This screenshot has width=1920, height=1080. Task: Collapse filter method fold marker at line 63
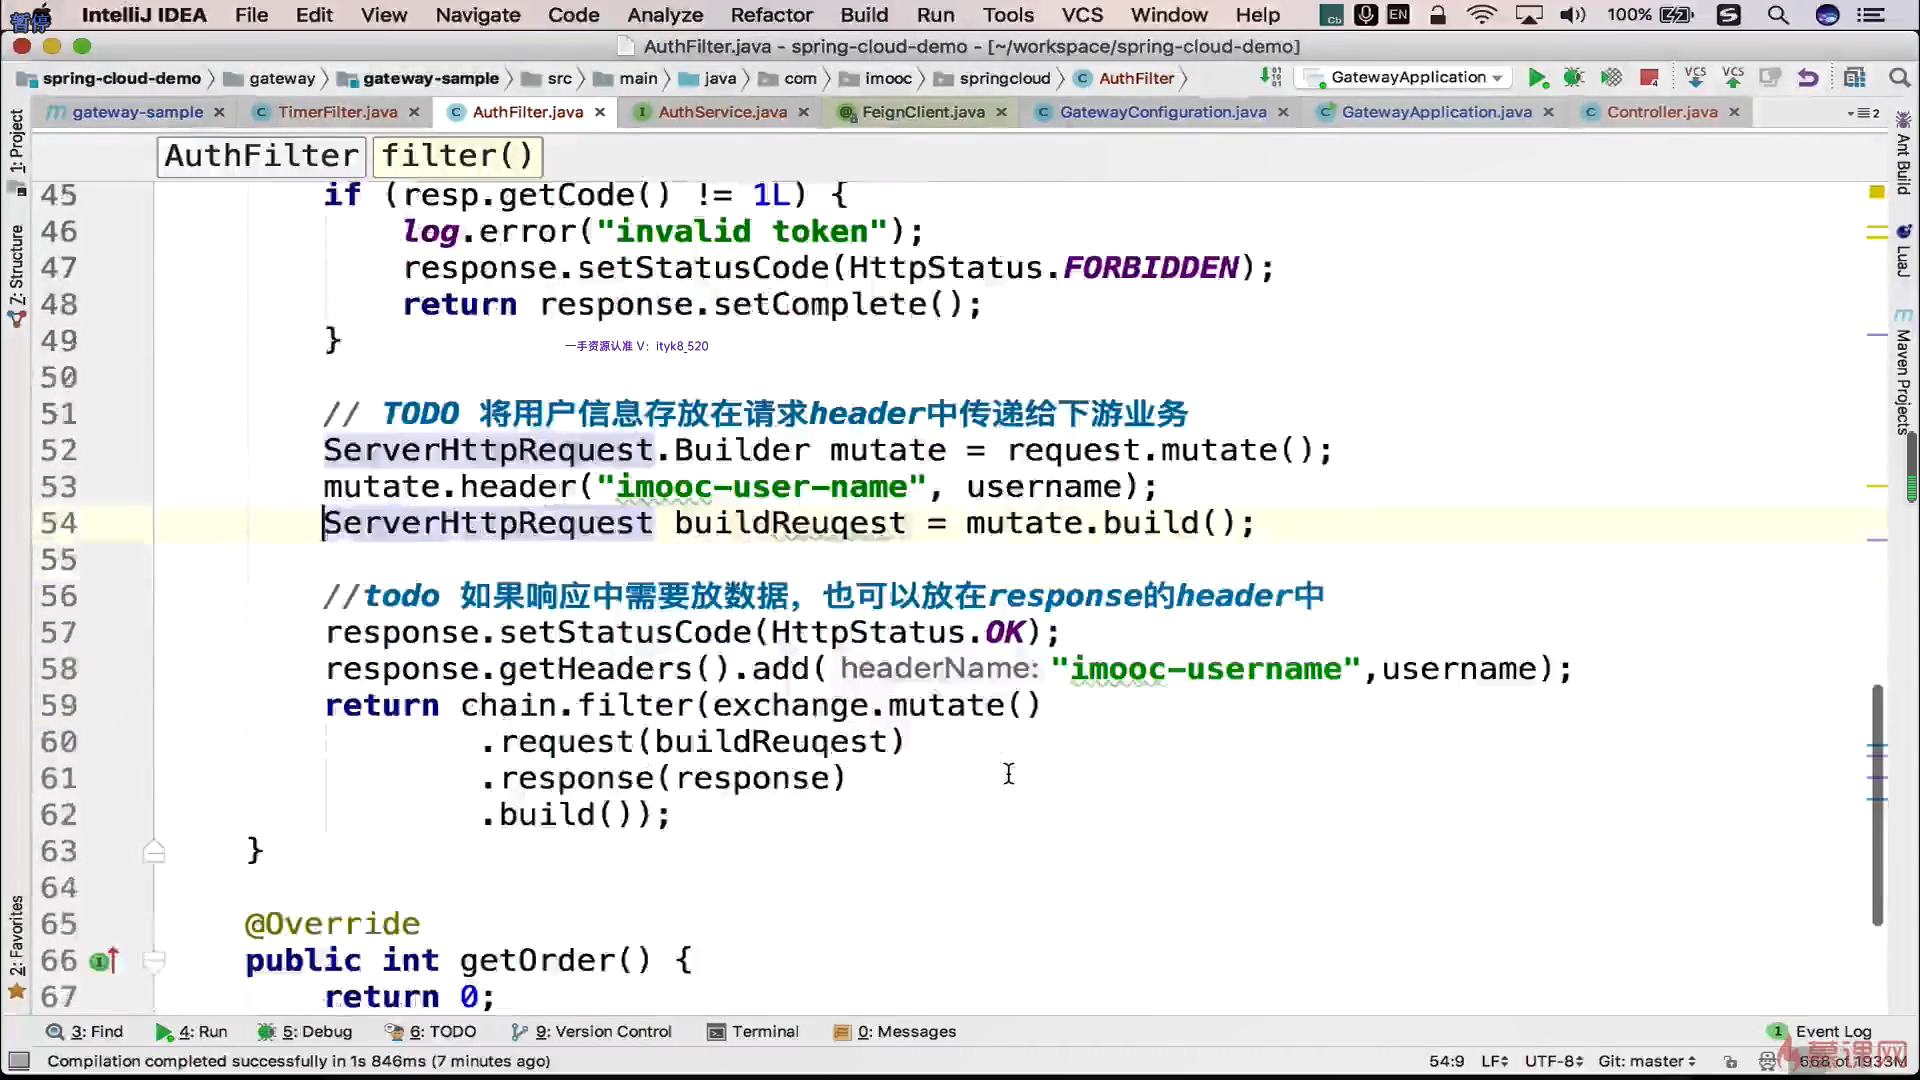tap(154, 851)
